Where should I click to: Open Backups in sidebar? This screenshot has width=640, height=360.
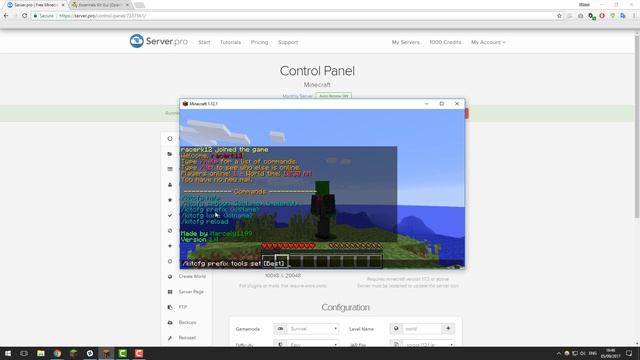pyautogui.click(x=187, y=322)
